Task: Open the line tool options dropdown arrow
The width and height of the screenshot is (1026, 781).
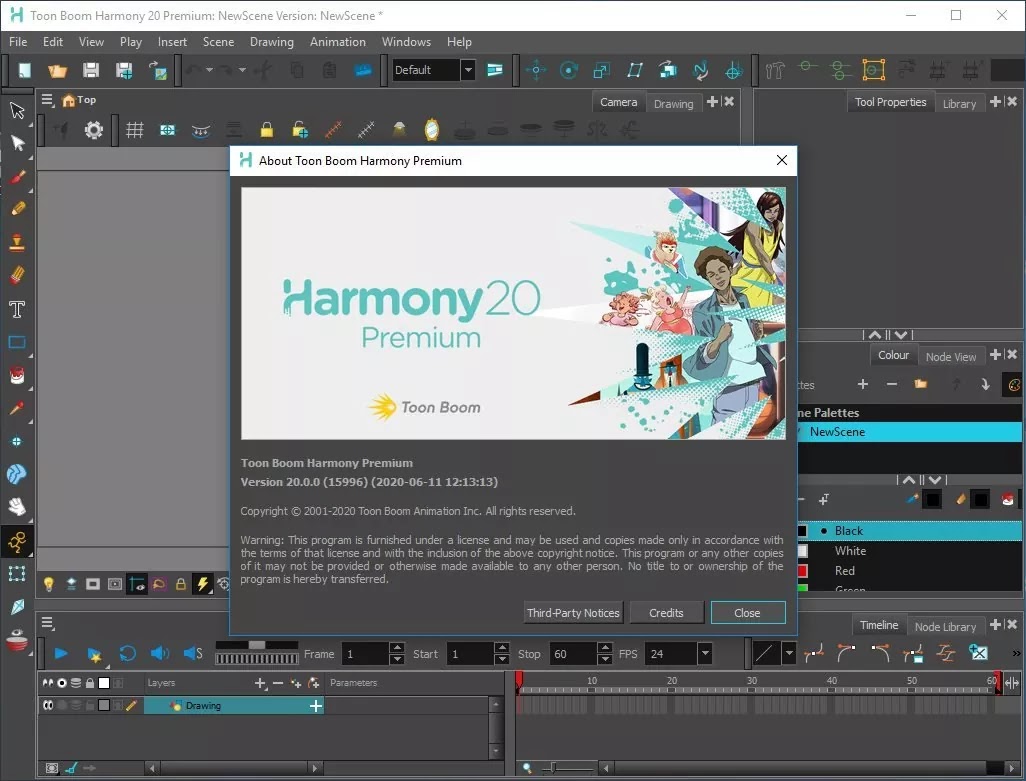Action: 789,653
